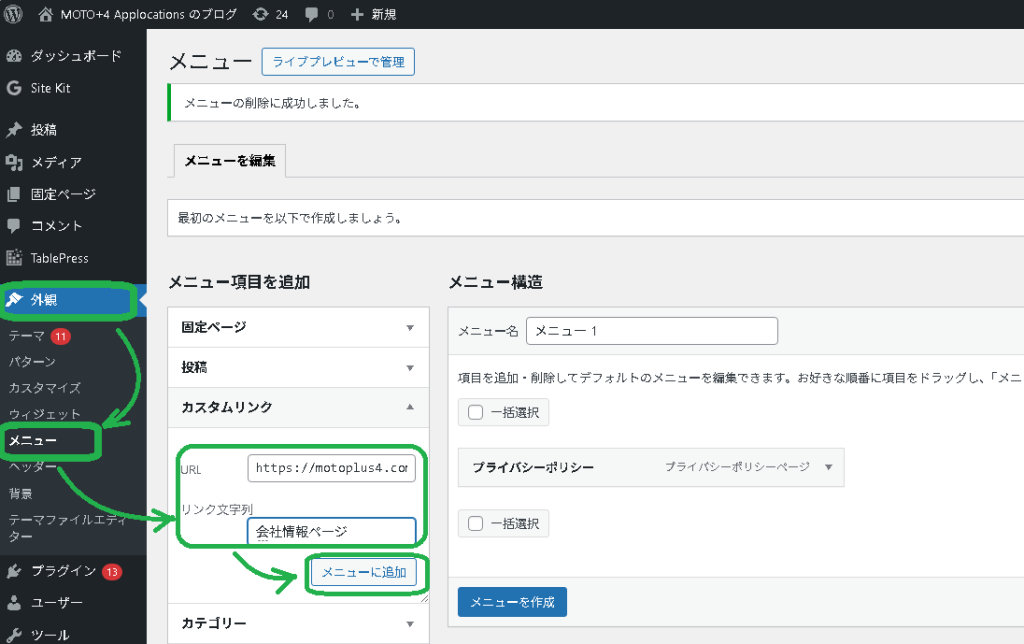
Task: Click the plus icon for 新規
Action: point(357,14)
